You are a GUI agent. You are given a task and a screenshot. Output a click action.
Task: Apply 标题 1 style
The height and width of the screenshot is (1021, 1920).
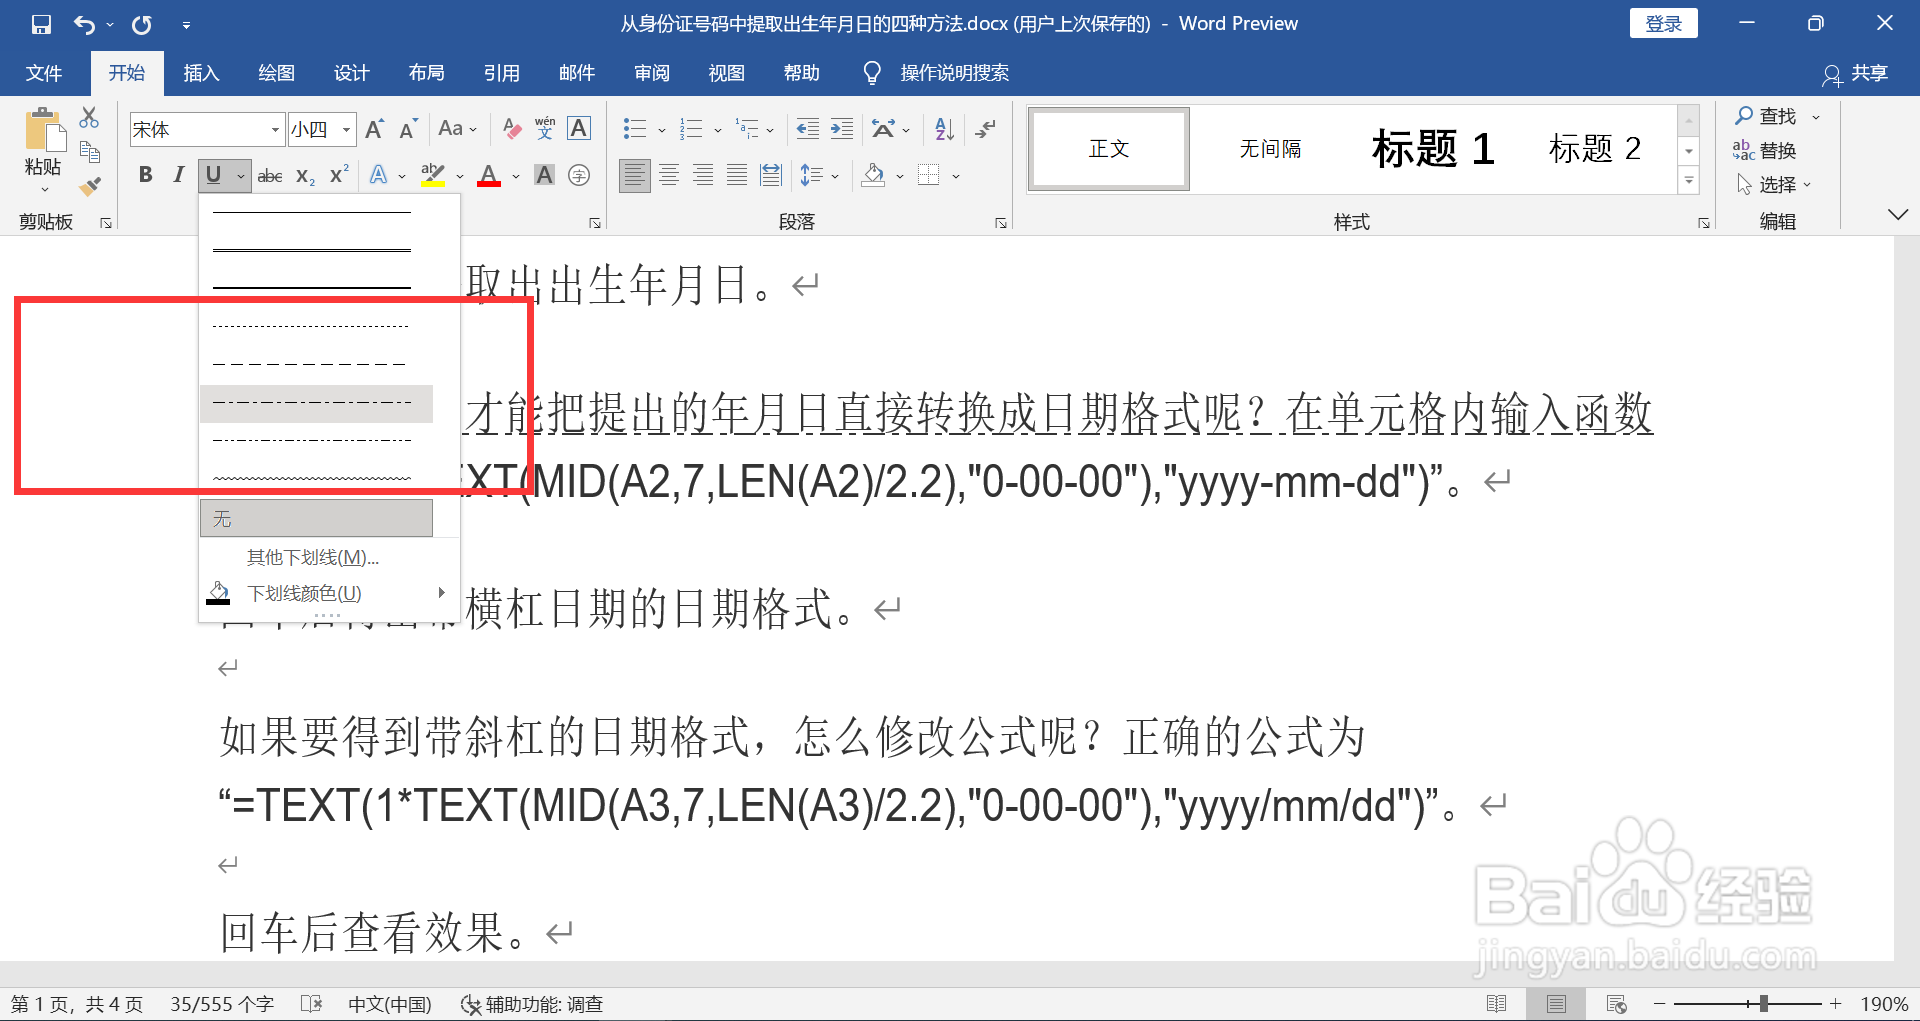pyautogui.click(x=1433, y=149)
